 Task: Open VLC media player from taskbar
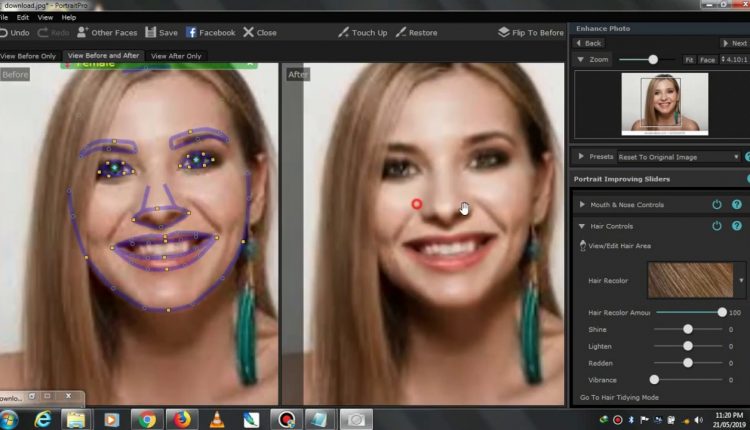click(x=217, y=419)
